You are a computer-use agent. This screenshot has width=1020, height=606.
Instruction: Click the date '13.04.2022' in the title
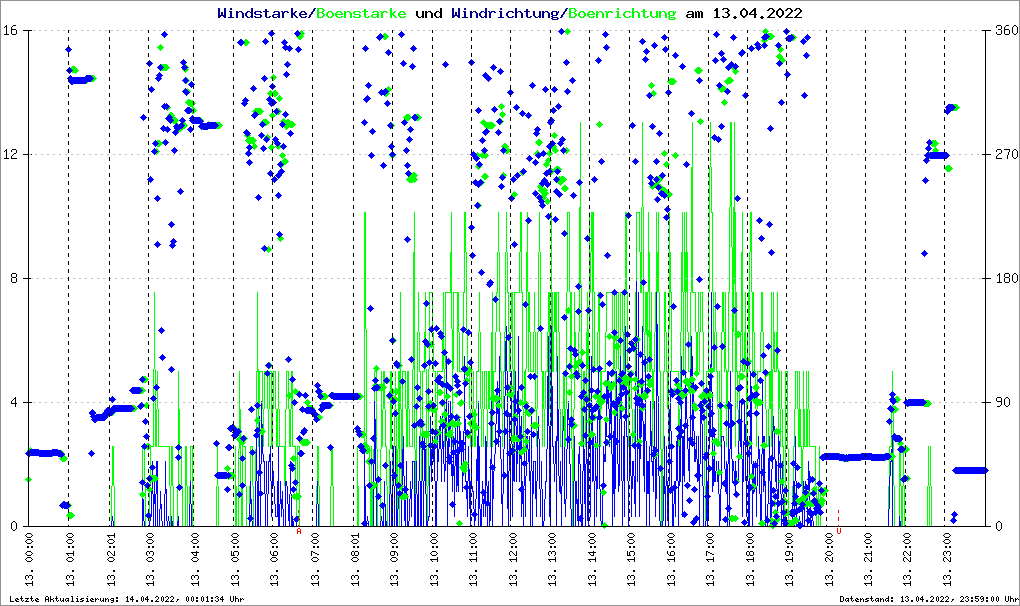point(757,13)
